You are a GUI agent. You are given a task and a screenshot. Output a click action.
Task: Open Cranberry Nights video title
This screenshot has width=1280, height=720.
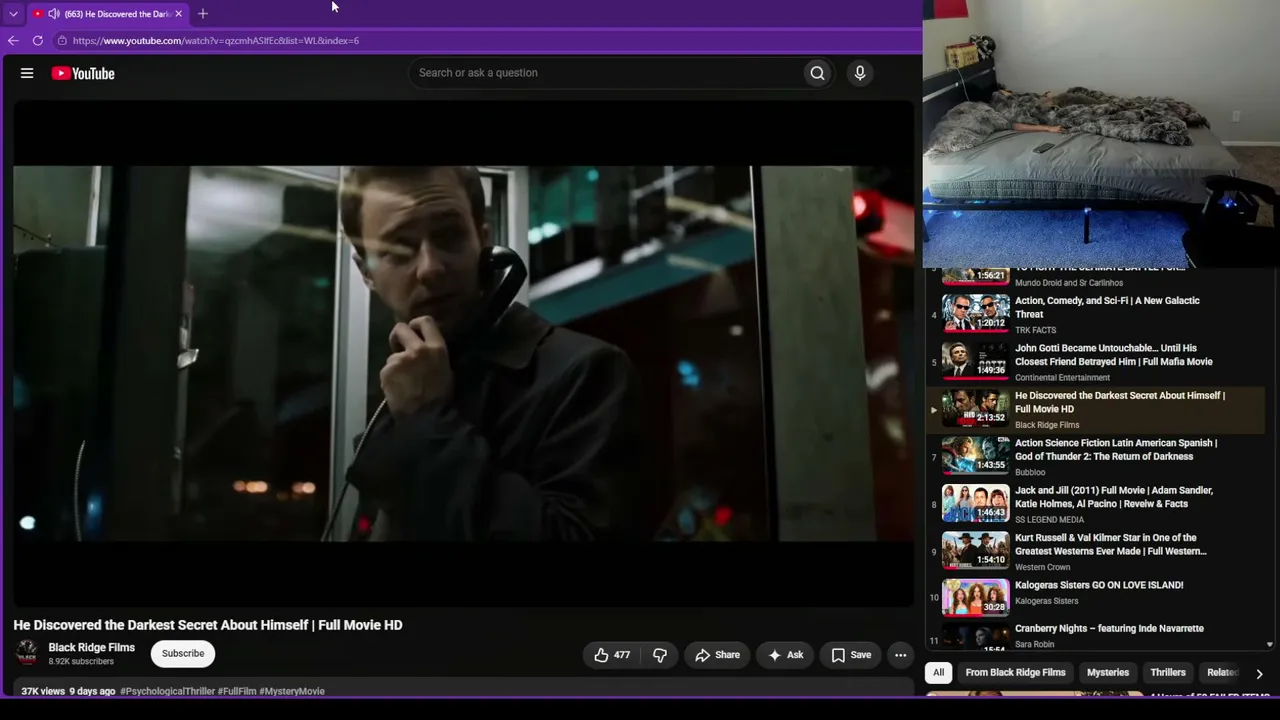[1109, 629]
